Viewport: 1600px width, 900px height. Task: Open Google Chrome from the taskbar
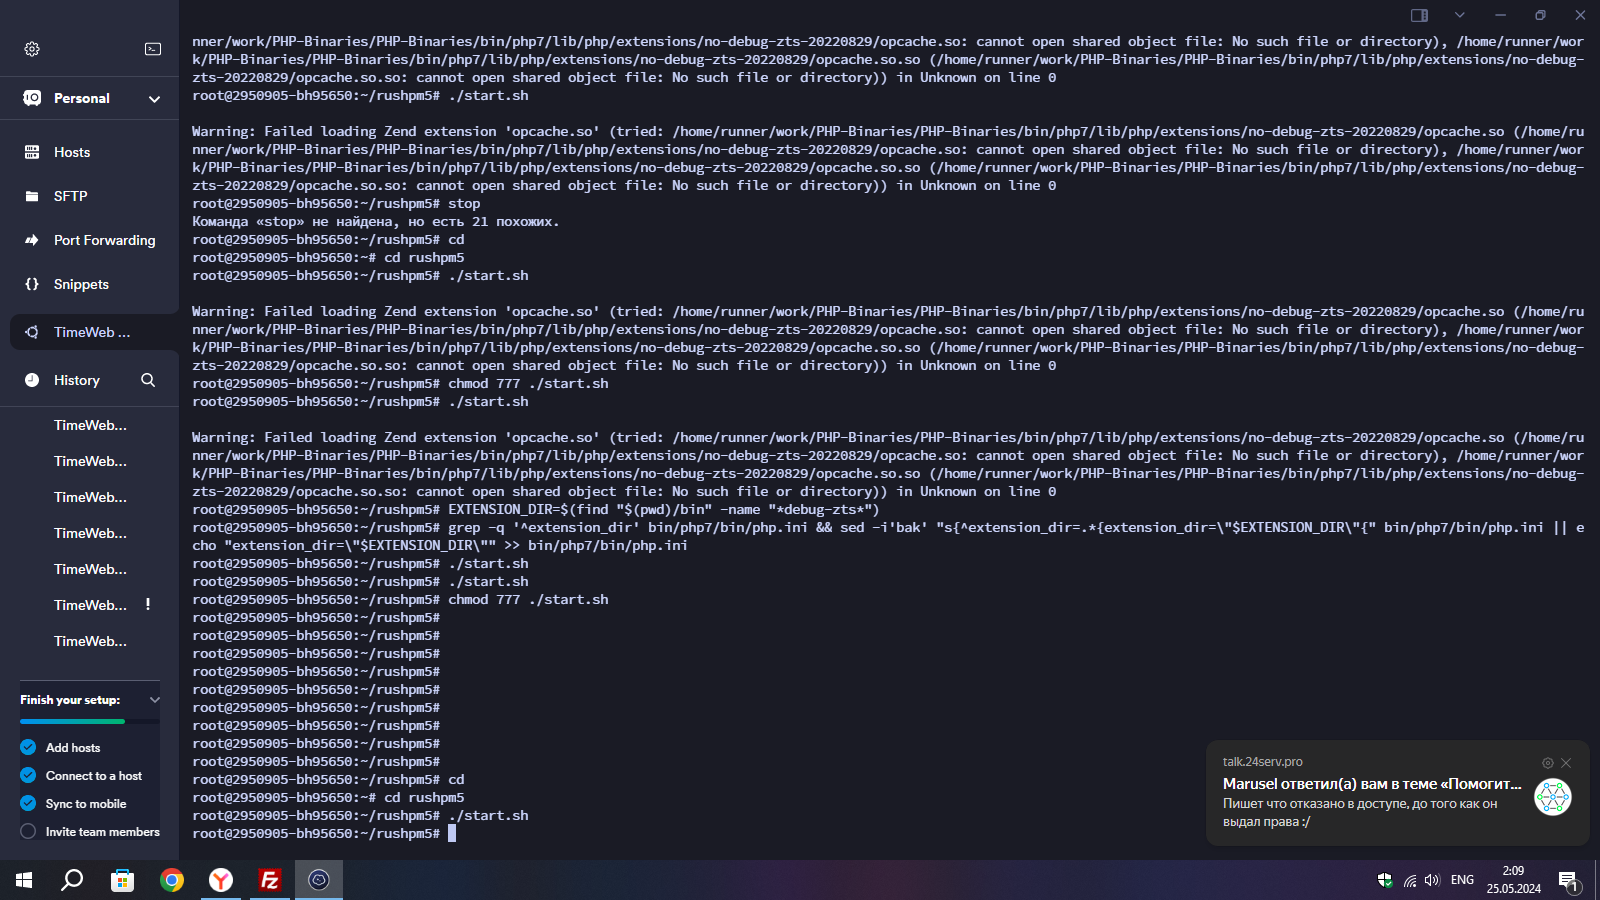[x=172, y=880]
